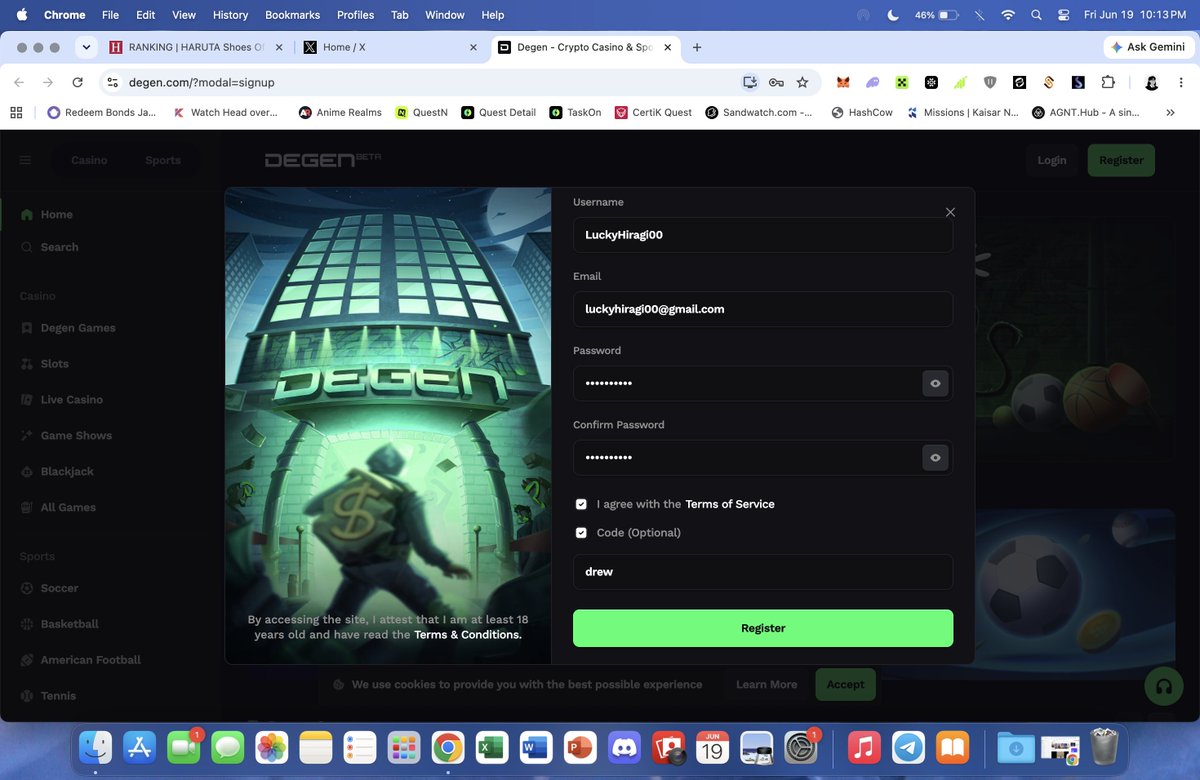Open Chrome profile avatar
The image size is (1200, 780).
click(1151, 82)
